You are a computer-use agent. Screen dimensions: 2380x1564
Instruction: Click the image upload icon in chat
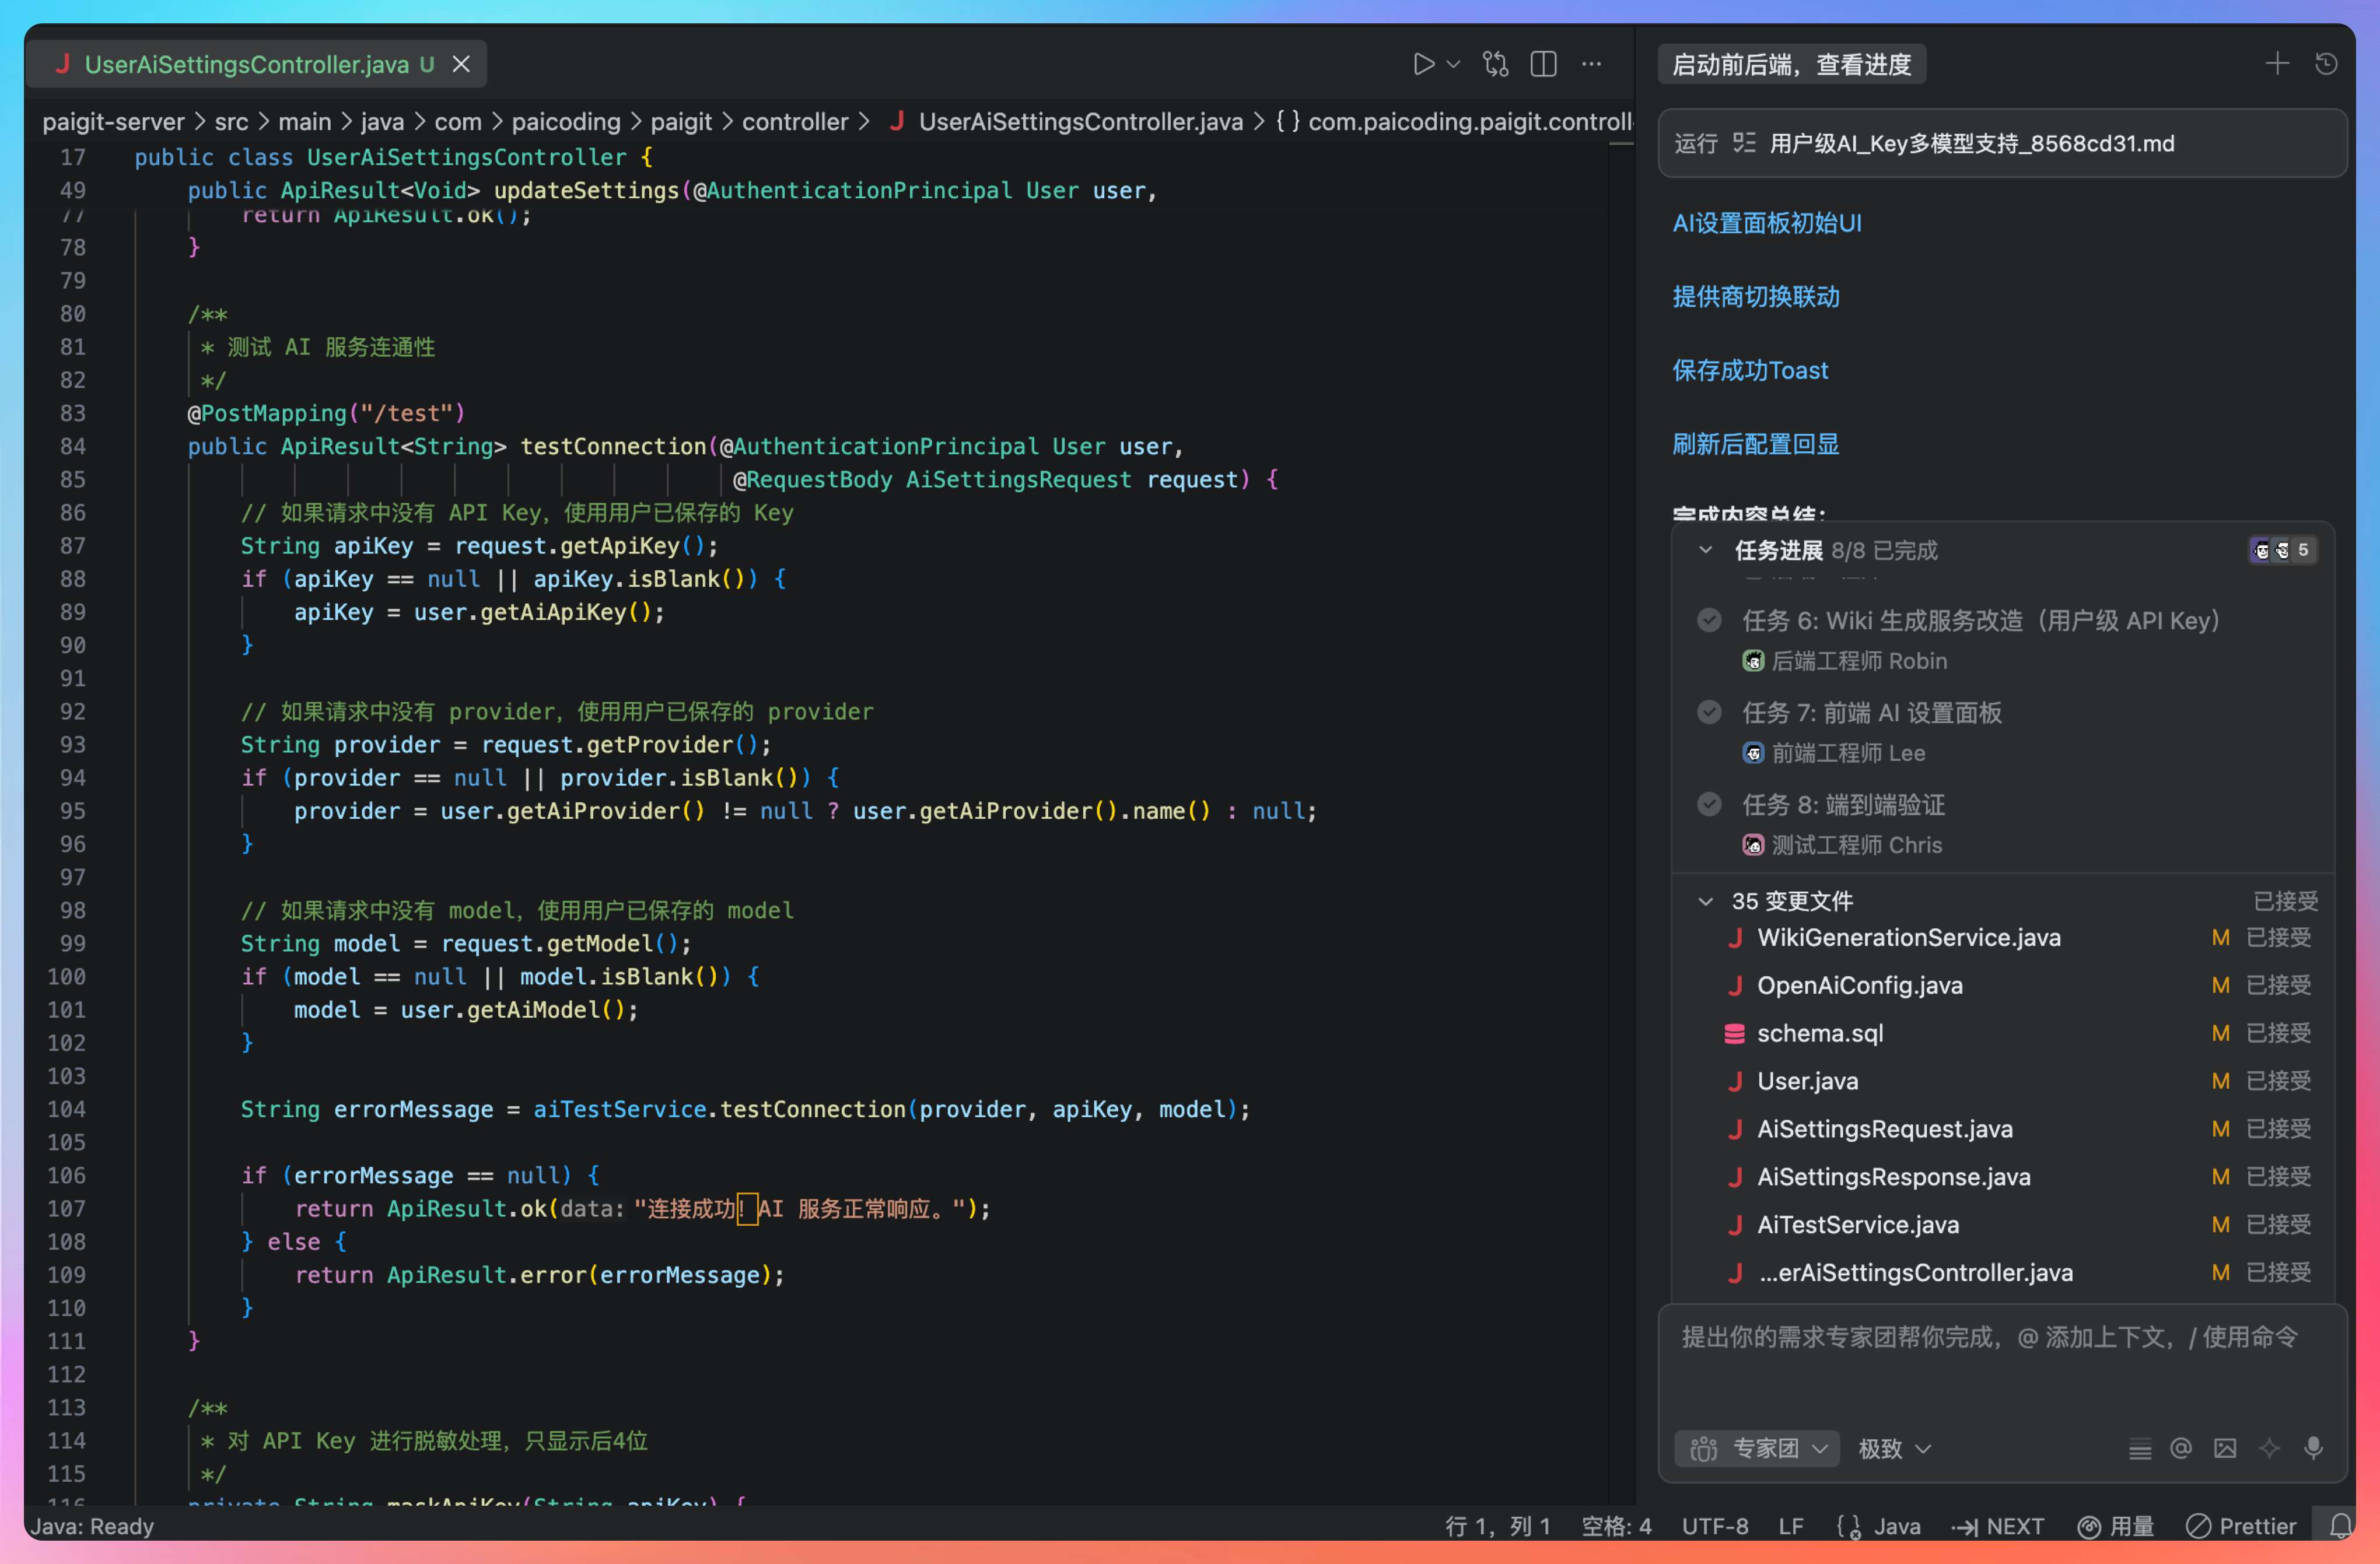[2225, 1448]
